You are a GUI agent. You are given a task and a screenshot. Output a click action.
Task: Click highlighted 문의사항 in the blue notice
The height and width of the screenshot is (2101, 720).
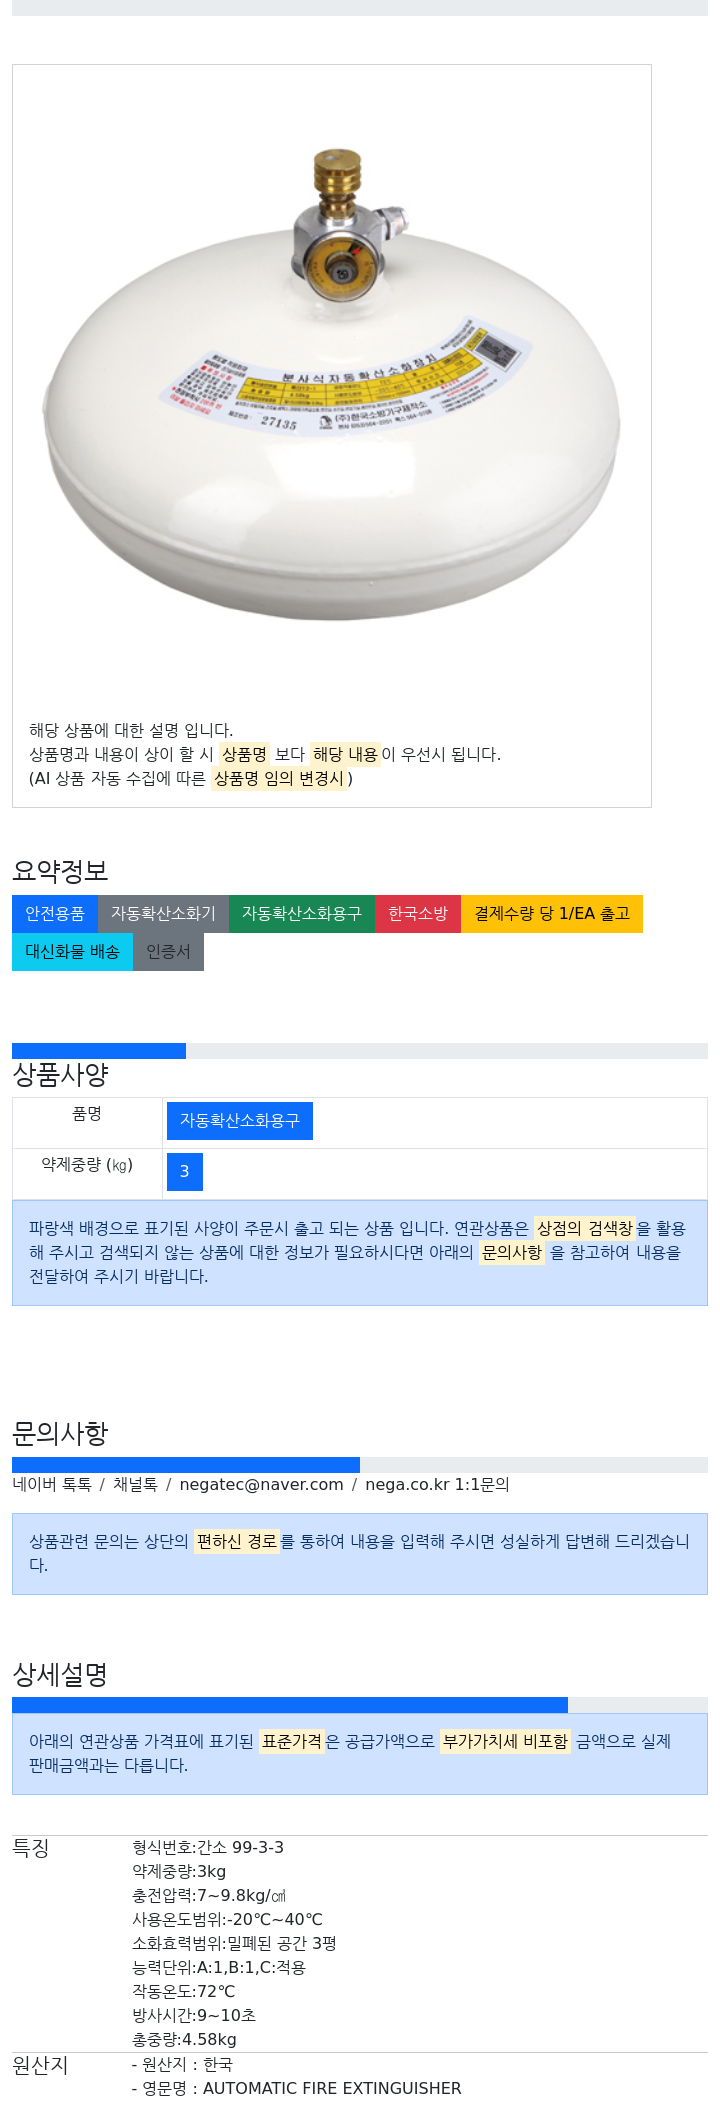[512, 1252]
